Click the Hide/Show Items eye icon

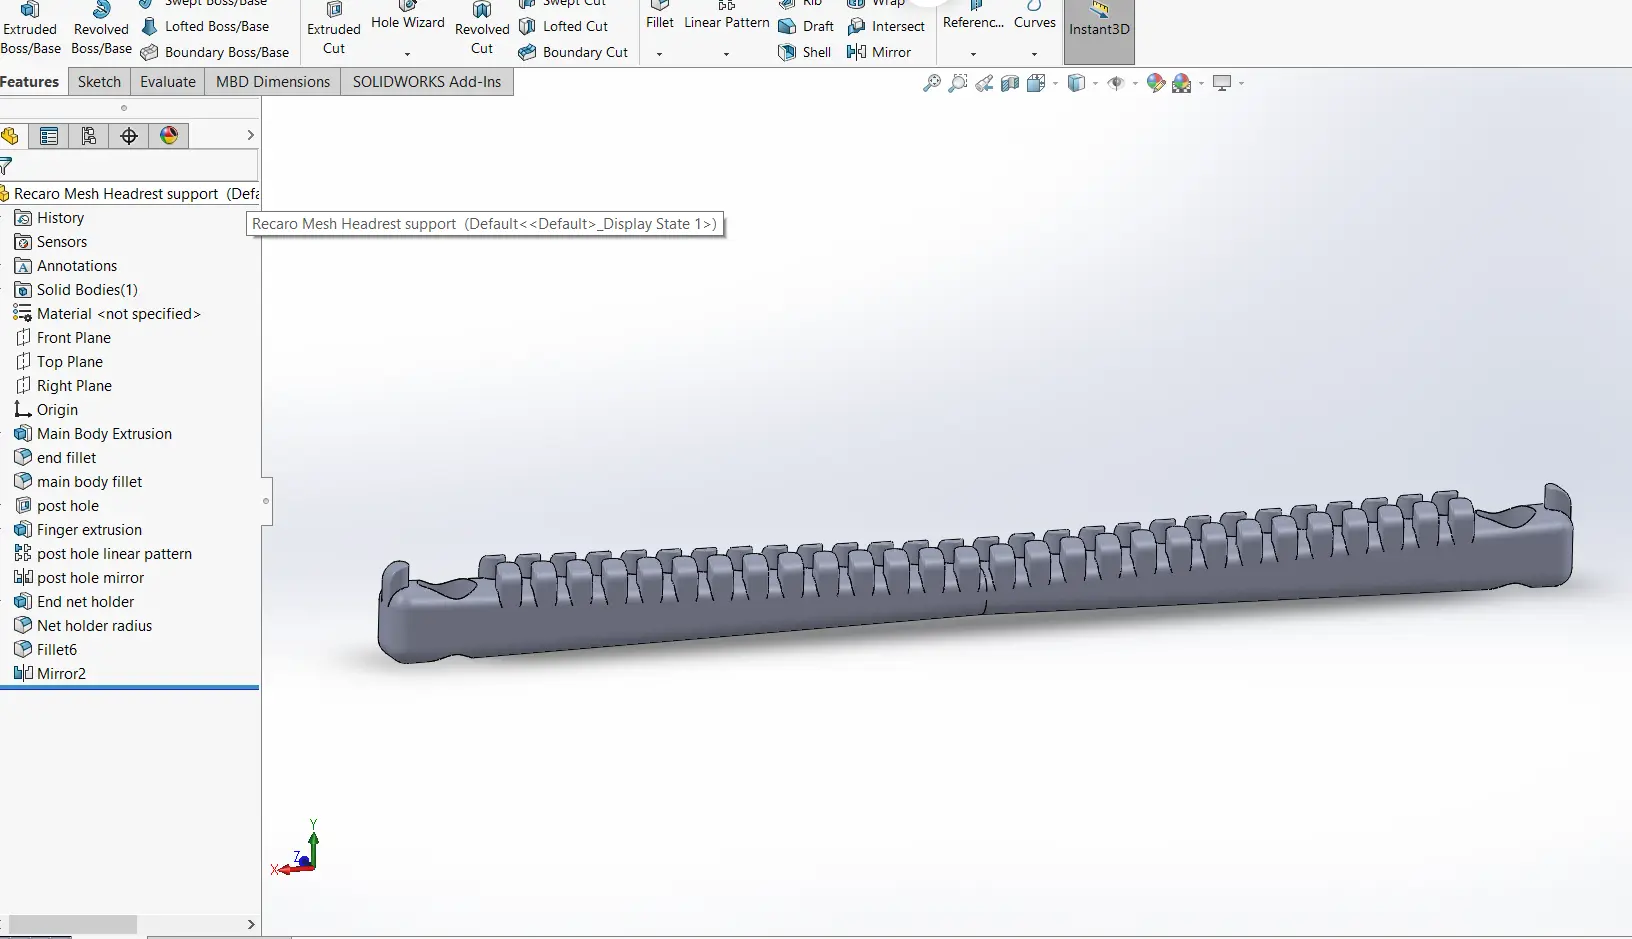tap(1116, 83)
